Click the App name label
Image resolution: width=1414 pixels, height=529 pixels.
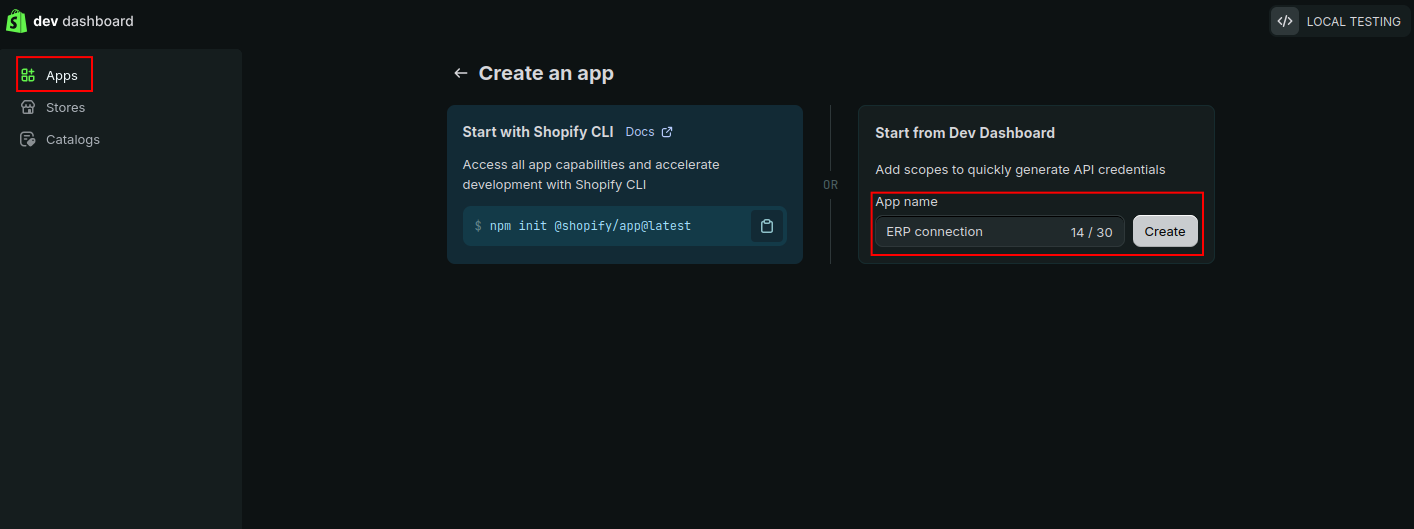906,202
